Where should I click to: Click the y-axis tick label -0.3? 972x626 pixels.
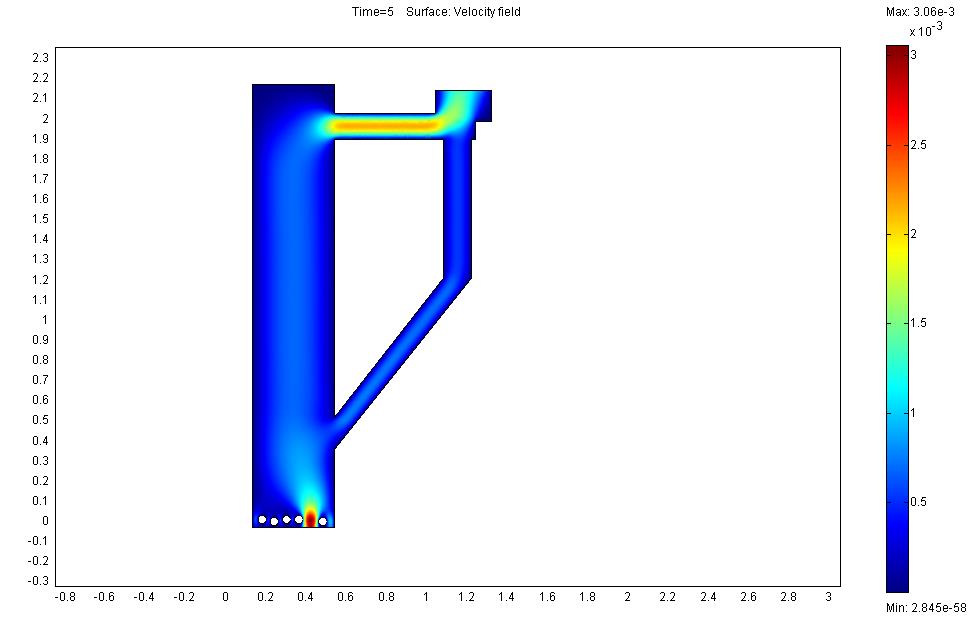point(39,581)
